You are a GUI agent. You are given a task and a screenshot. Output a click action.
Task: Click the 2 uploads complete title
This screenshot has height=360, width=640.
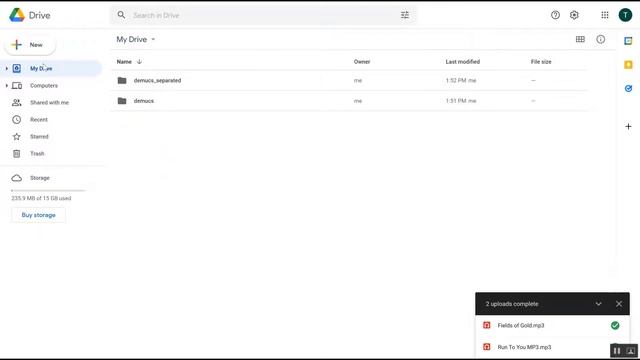click(512, 304)
